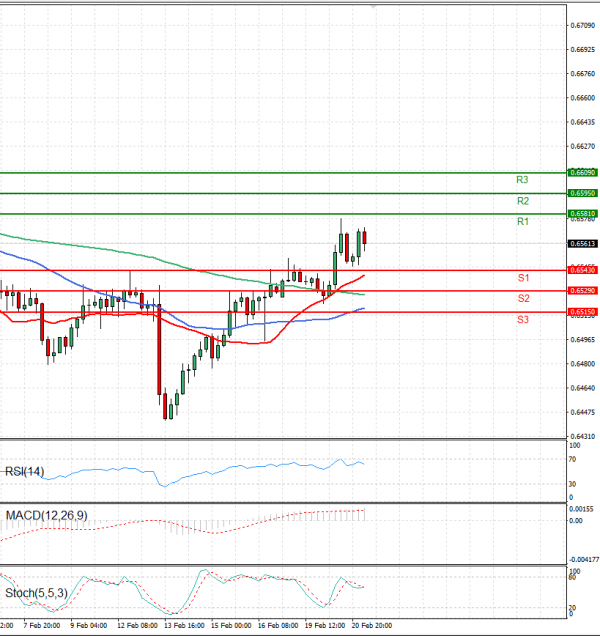This screenshot has width=600, height=636.
Task: Click the MACD(12,26,9) indicator label
Action: tap(47, 516)
